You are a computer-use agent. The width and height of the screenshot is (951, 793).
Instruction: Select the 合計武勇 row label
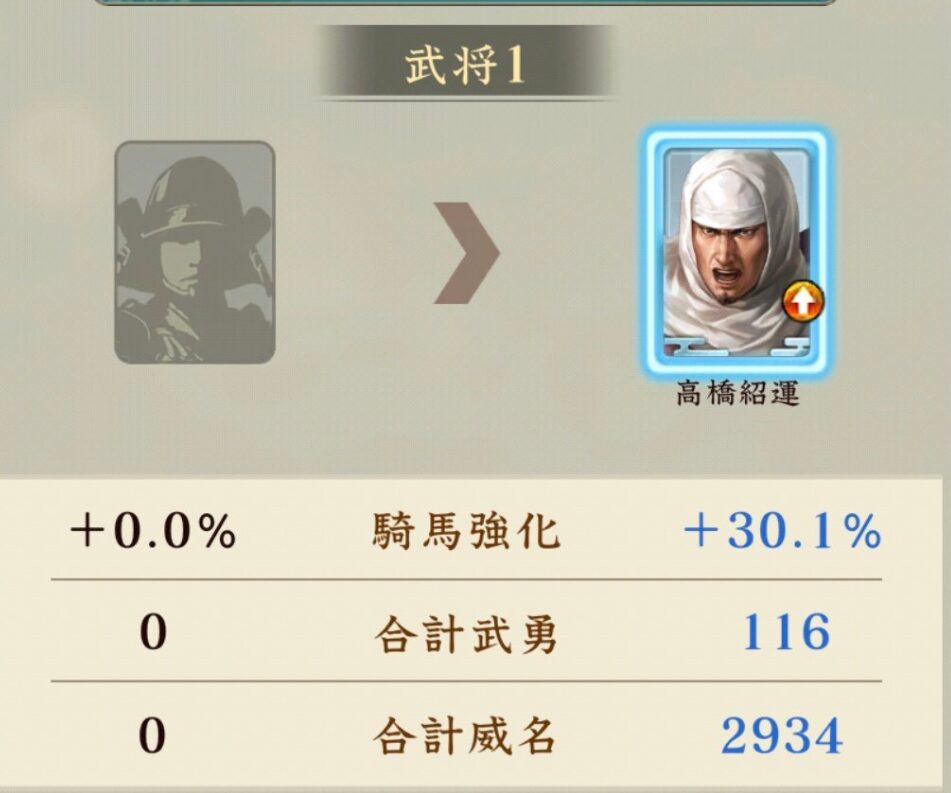point(466,635)
